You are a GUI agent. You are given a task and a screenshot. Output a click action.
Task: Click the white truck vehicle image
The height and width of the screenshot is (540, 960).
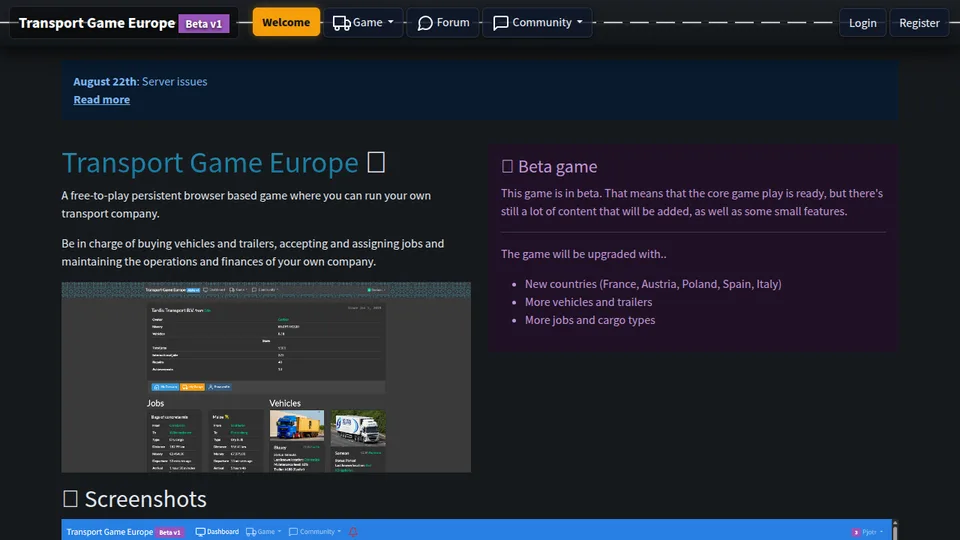click(358, 427)
